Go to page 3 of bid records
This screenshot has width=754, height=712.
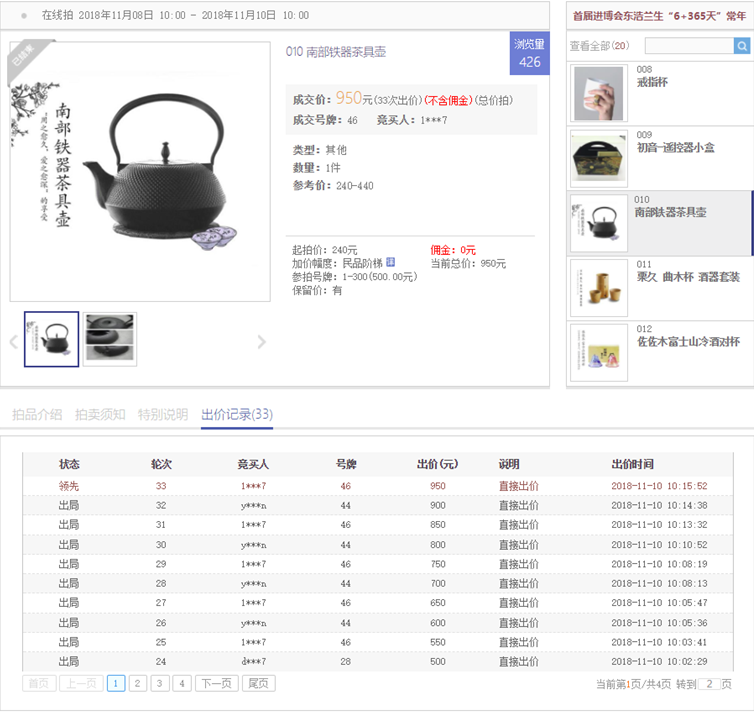point(160,683)
